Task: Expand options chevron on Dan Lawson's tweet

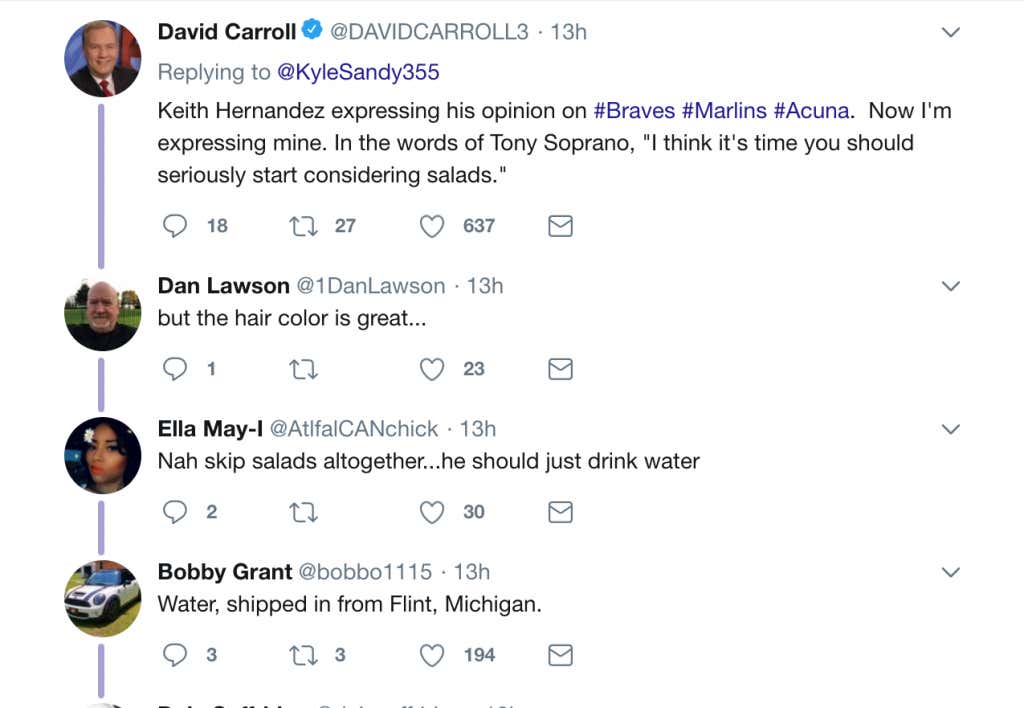Action: [951, 286]
